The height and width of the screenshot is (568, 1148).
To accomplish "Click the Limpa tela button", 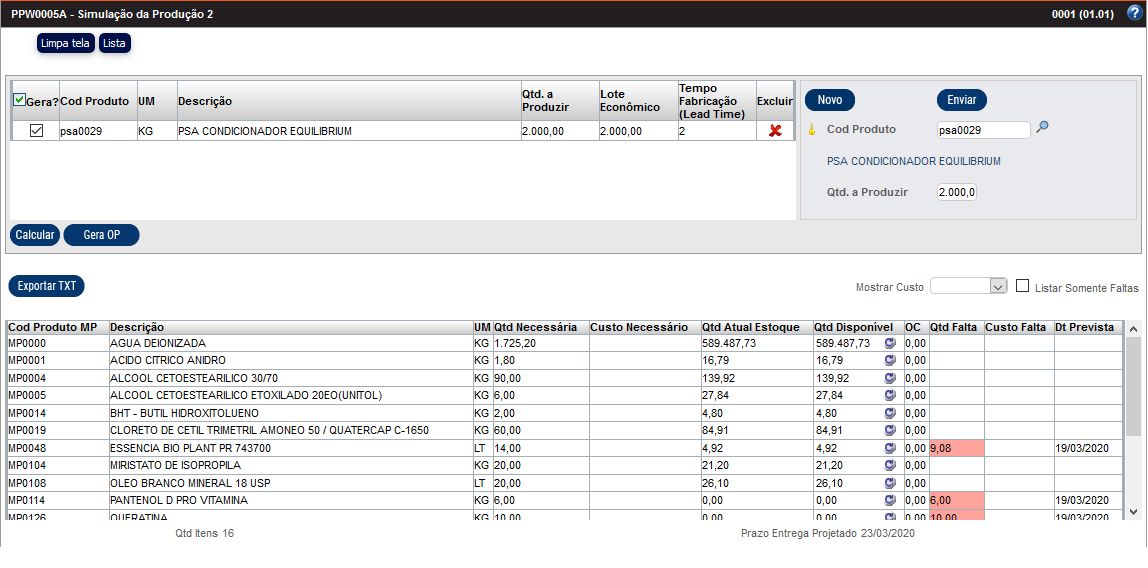I will click(x=66, y=43).
